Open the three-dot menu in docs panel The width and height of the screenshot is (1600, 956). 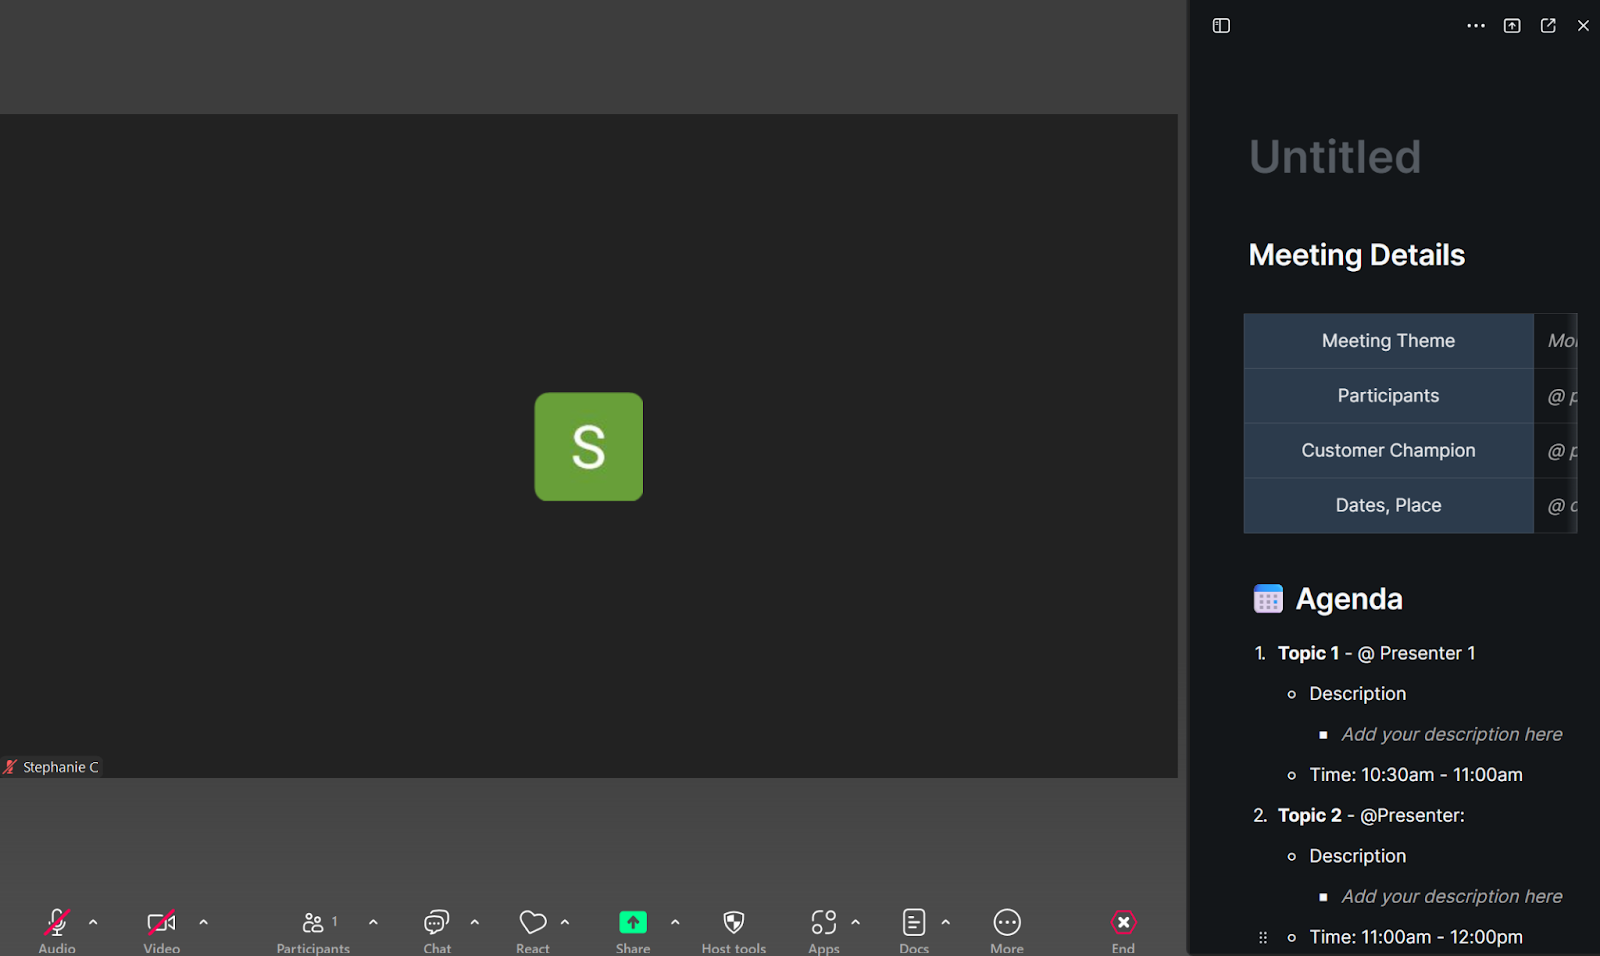pos(1475,26)
